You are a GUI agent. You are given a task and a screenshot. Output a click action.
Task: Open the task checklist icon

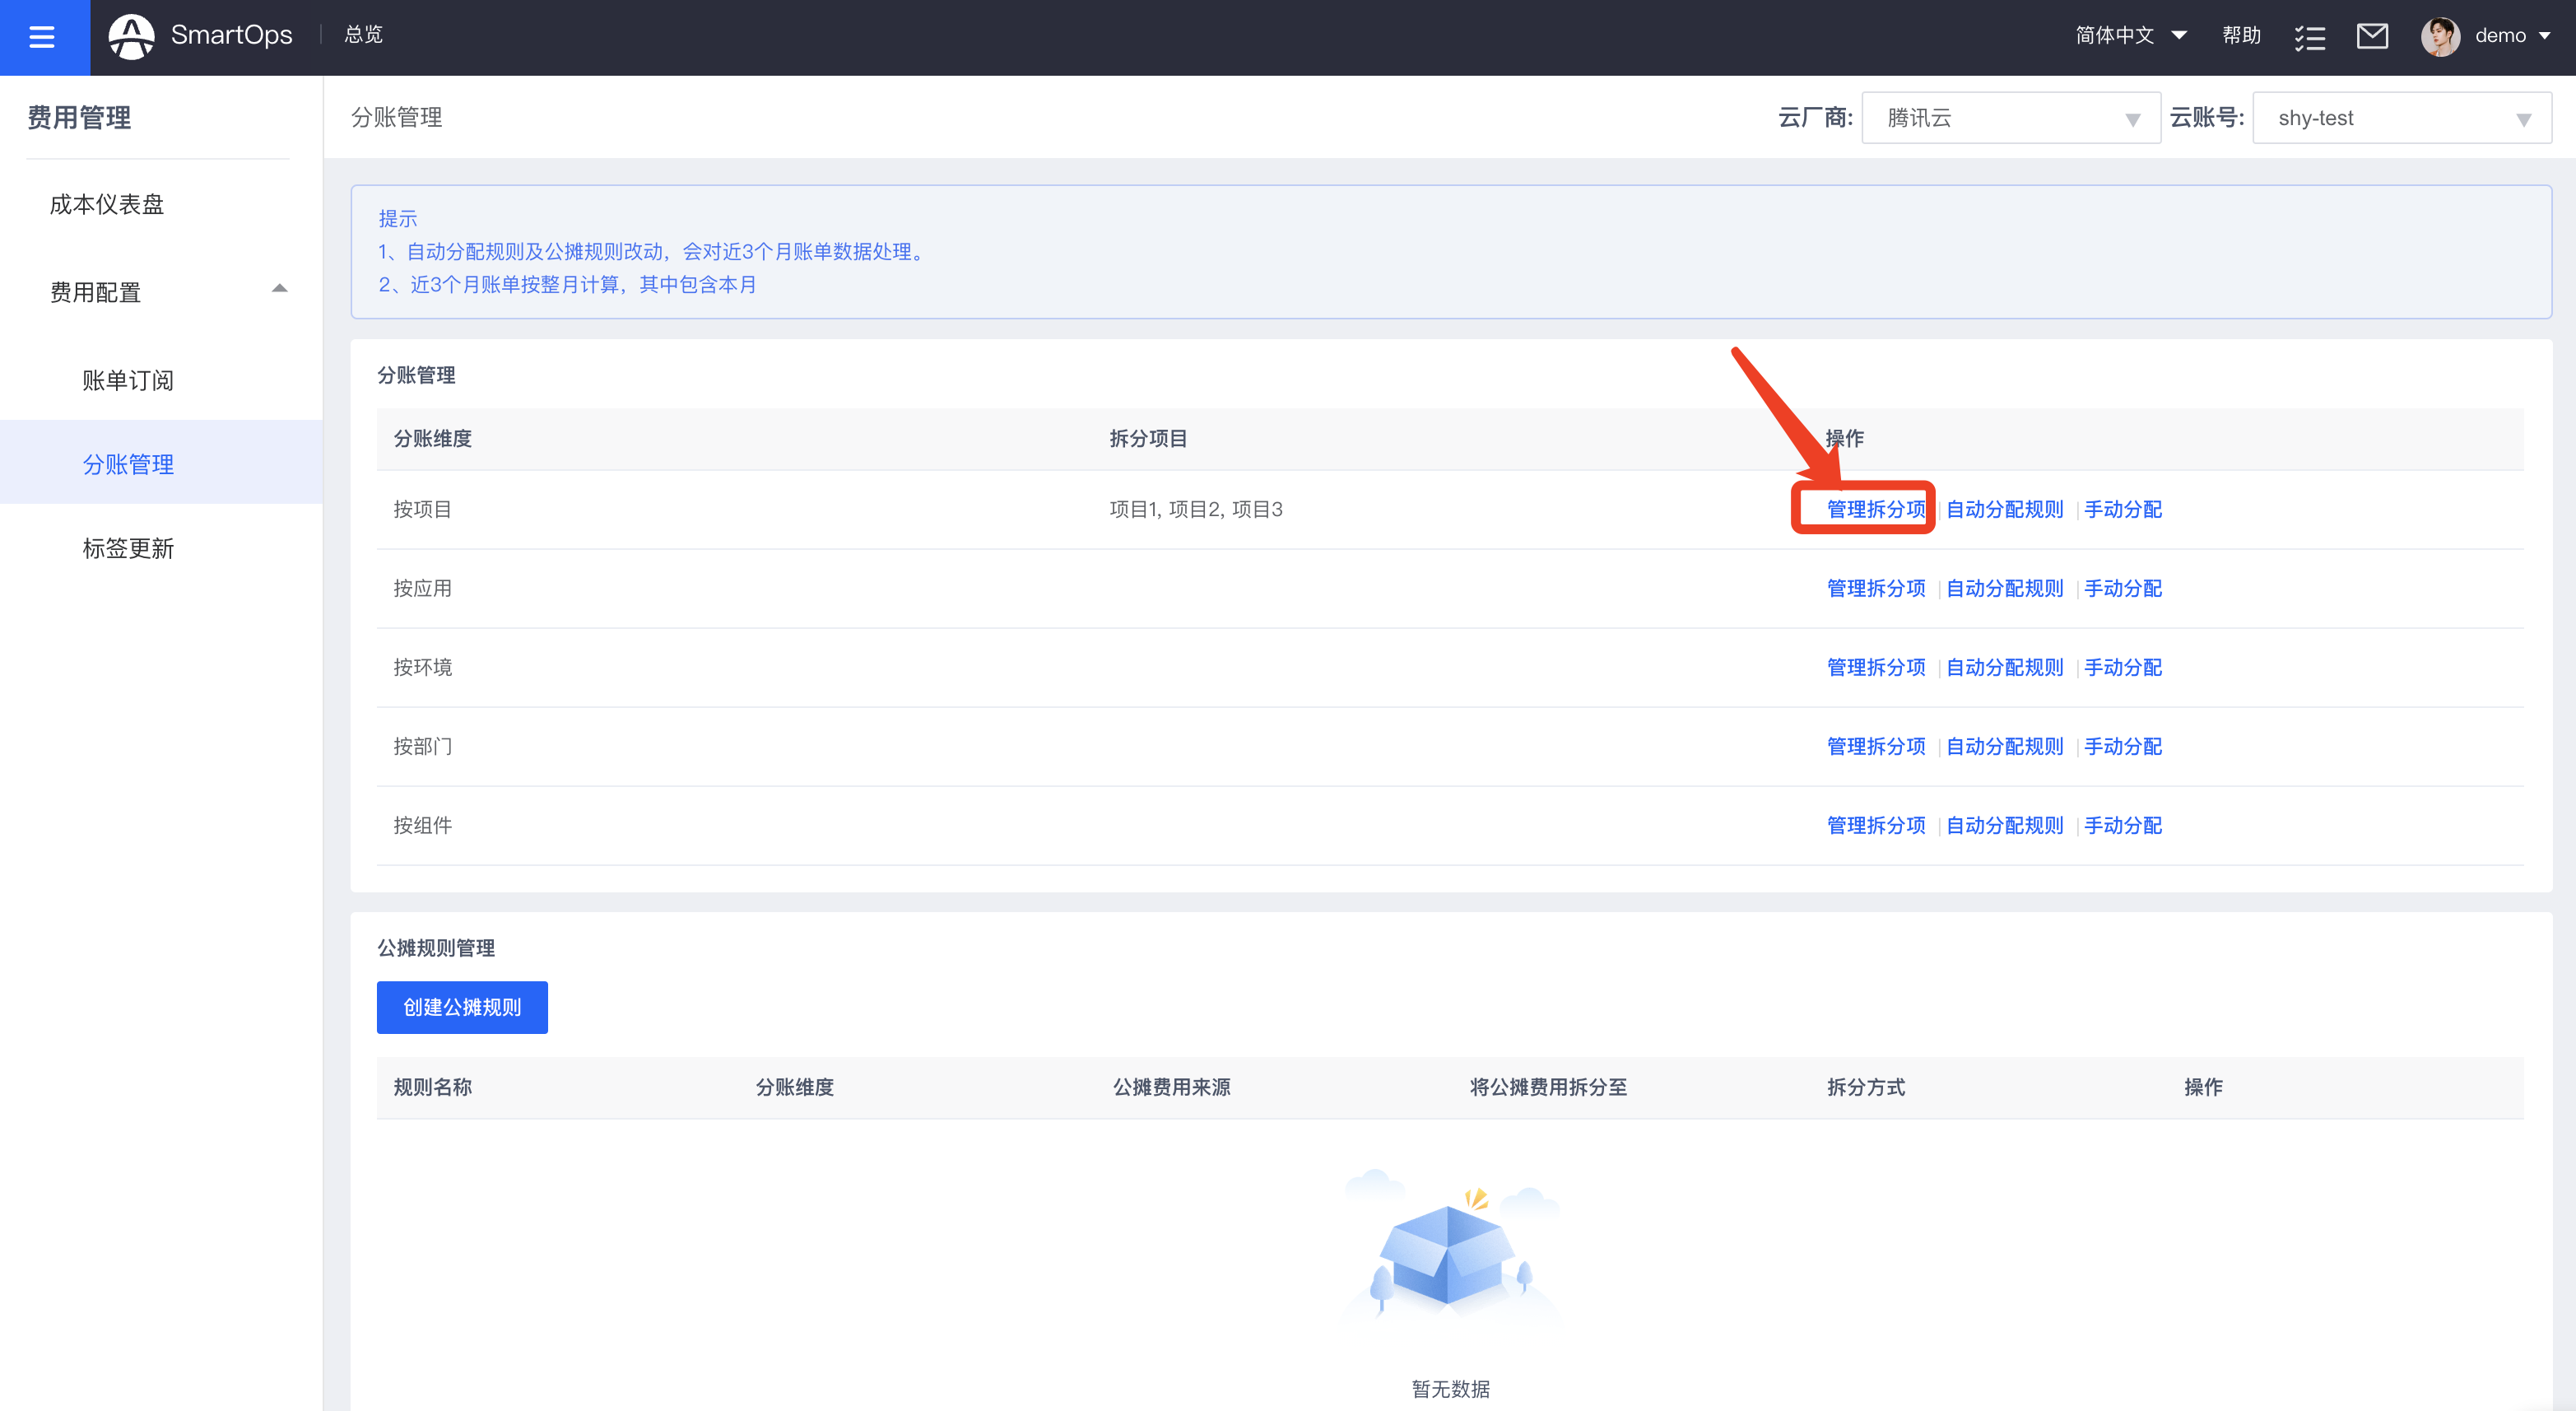[x=2309, y=37]
